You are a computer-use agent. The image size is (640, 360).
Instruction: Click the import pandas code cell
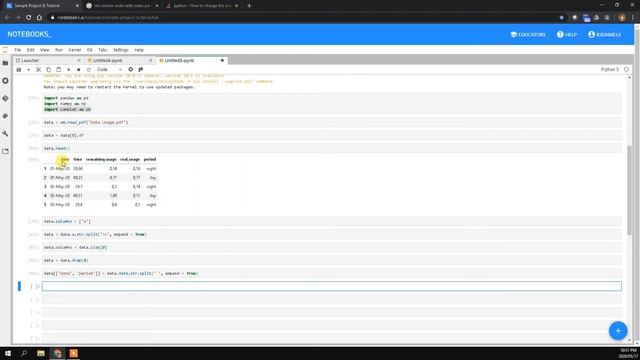332,104
